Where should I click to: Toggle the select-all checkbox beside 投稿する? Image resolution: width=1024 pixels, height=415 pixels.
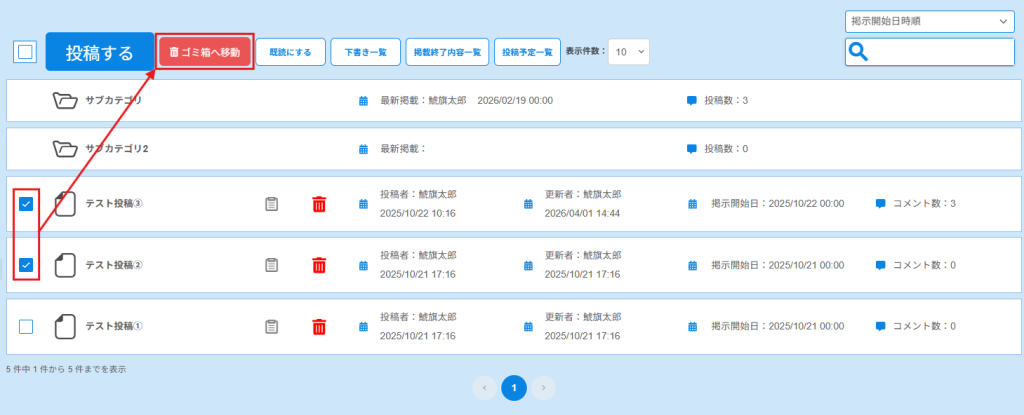(x=25, y=52)
